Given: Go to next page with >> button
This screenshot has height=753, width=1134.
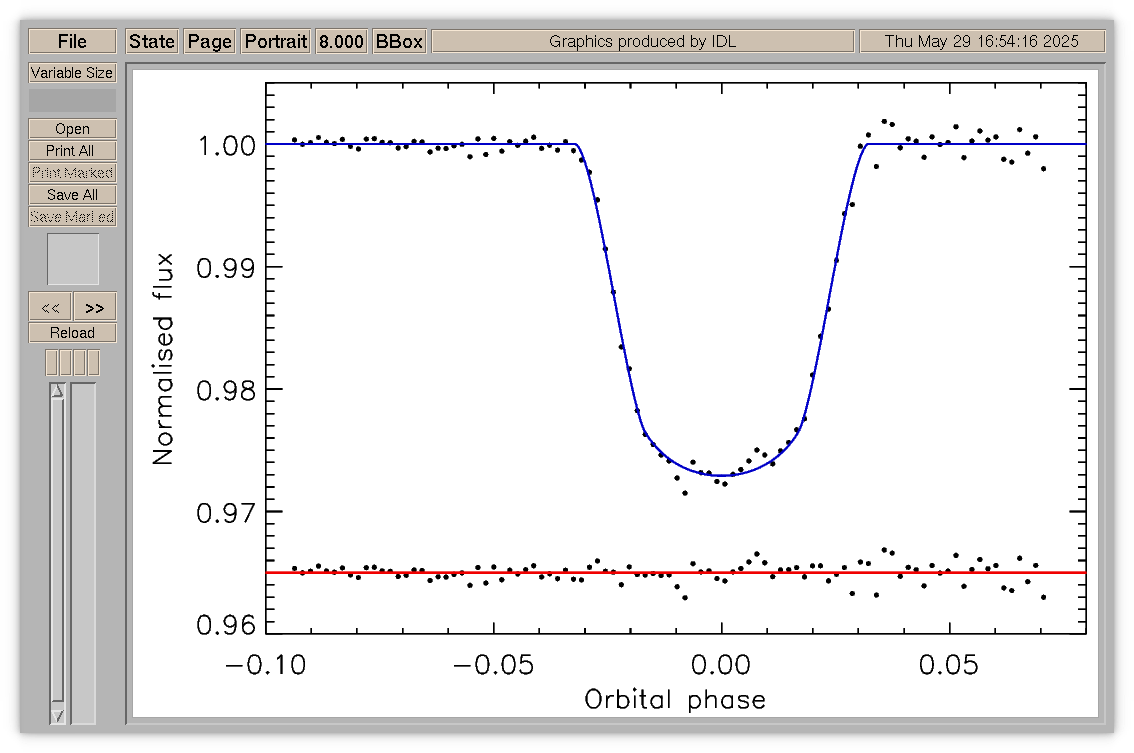Looking at the screenshot, I should [x=95, y=307].
